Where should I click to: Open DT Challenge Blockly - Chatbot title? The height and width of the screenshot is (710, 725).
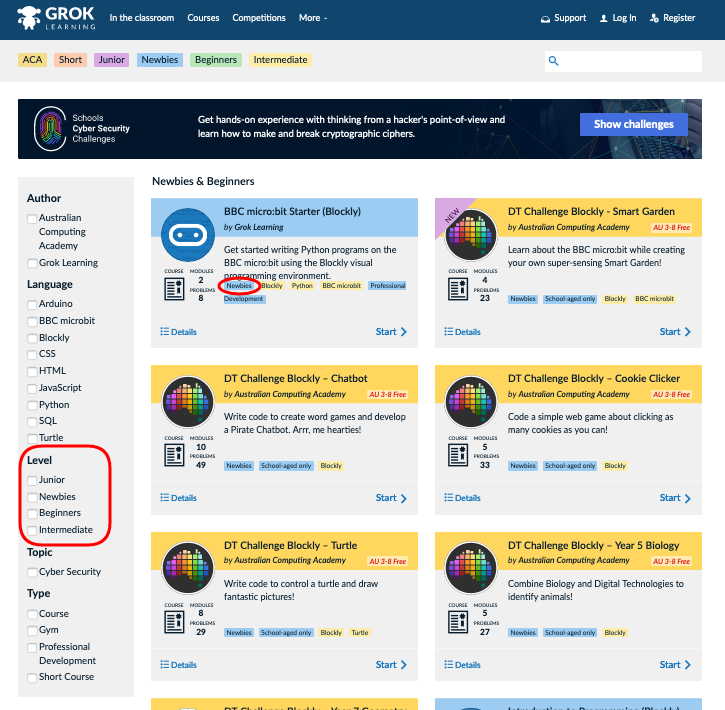[295, 378]
